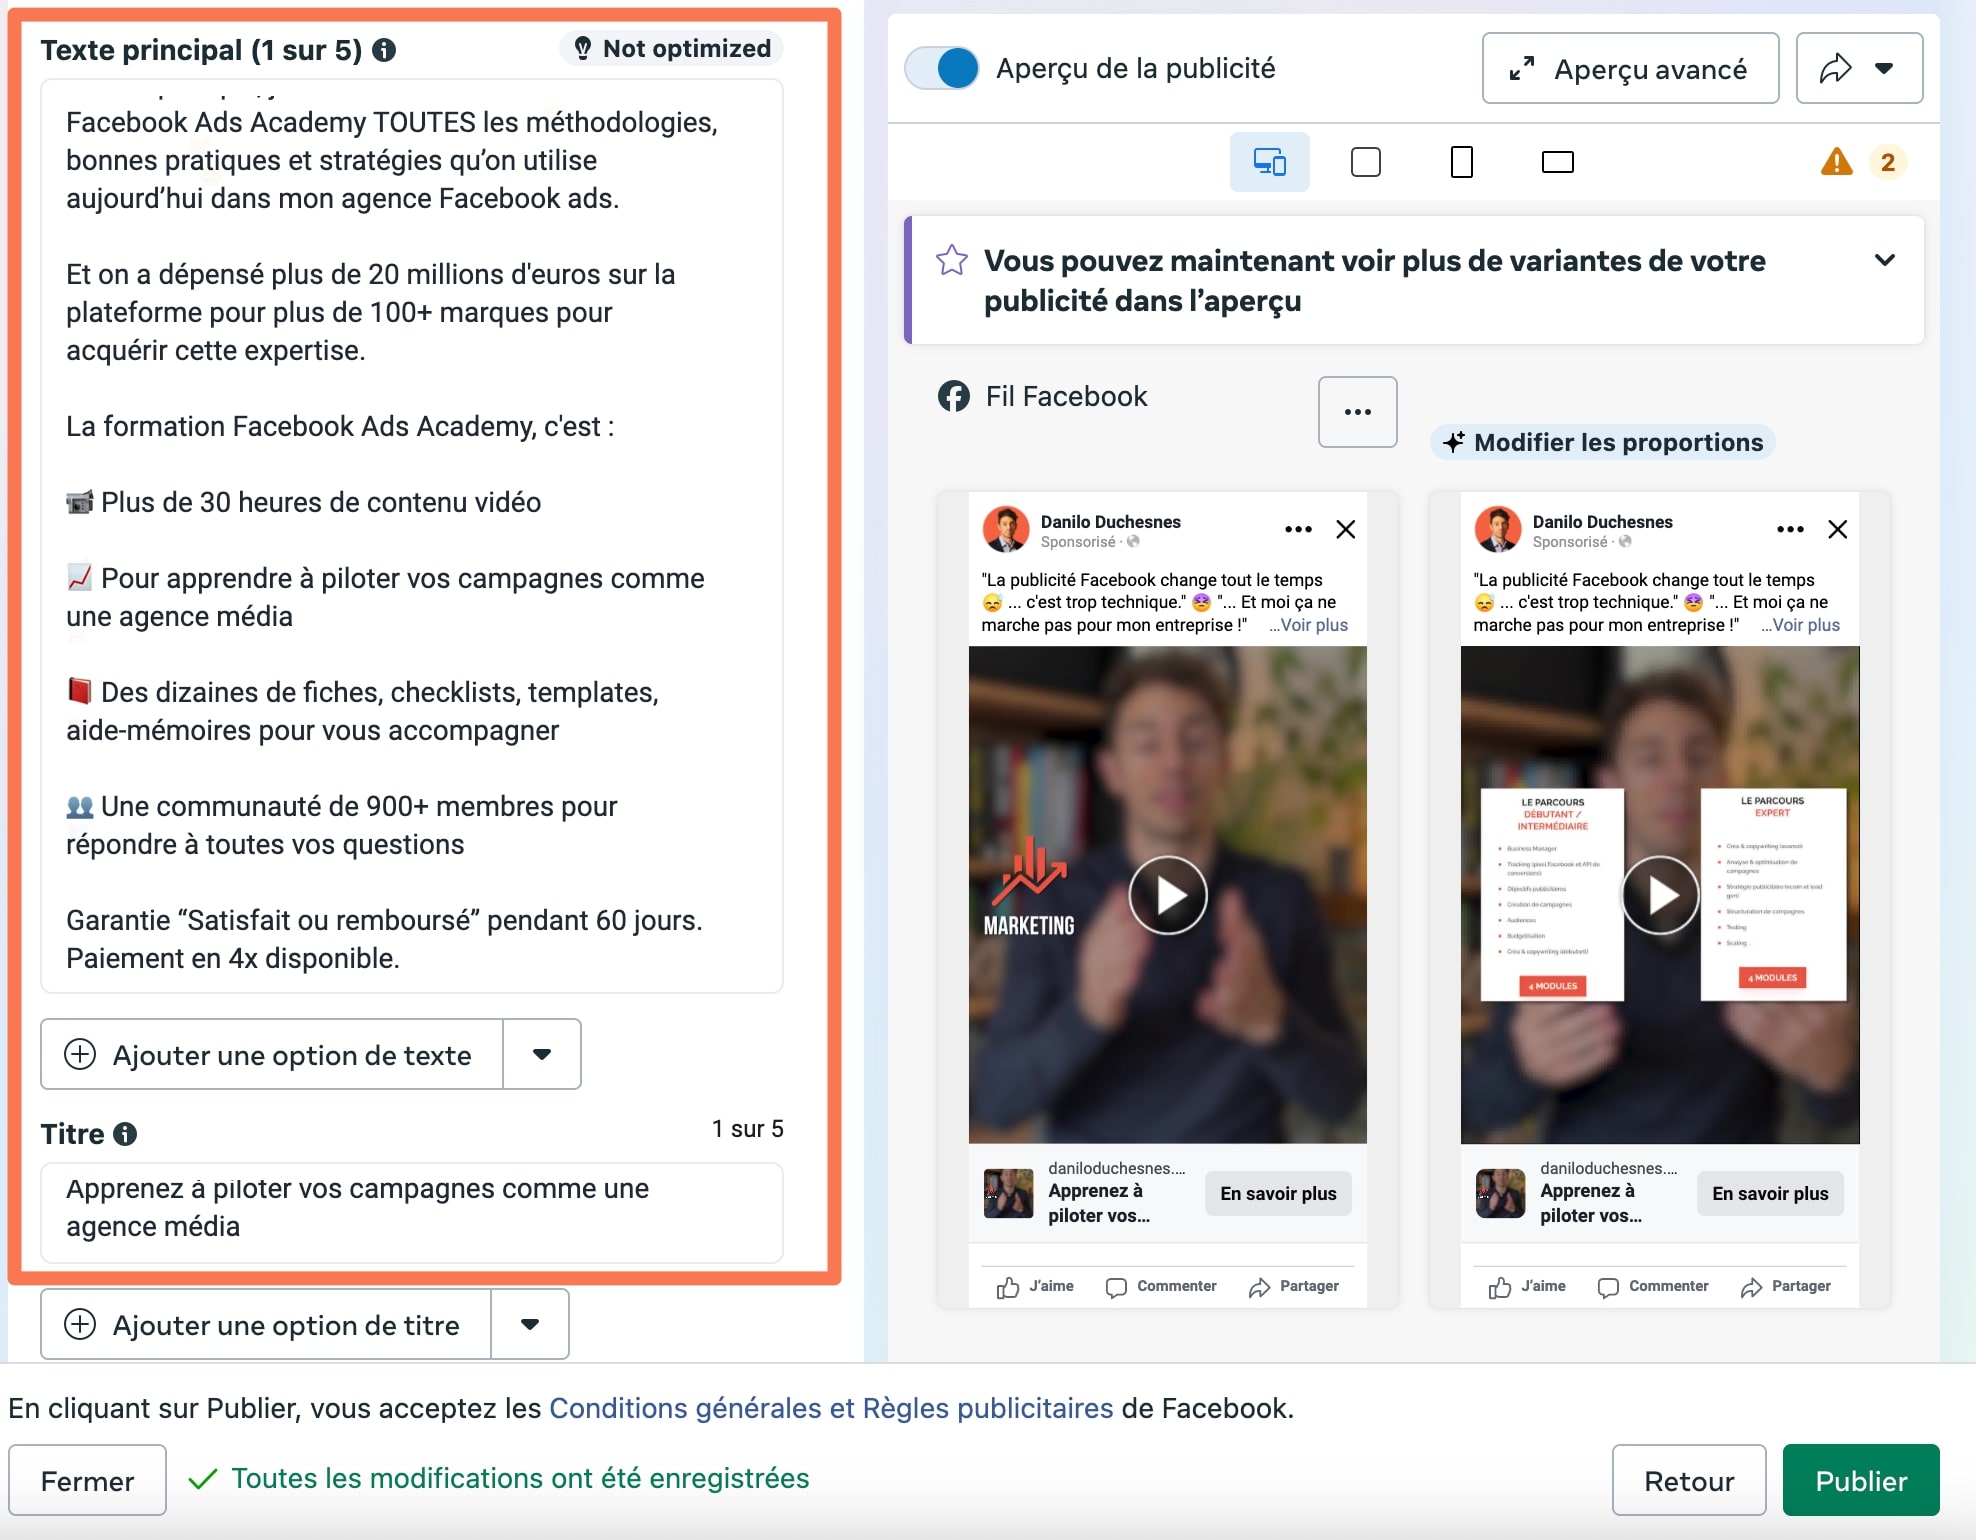The width and height of the screenshot is (1976, 1540).
Task: Click En savoir plus in first ad preview
Action: tap(1278, 1193)
